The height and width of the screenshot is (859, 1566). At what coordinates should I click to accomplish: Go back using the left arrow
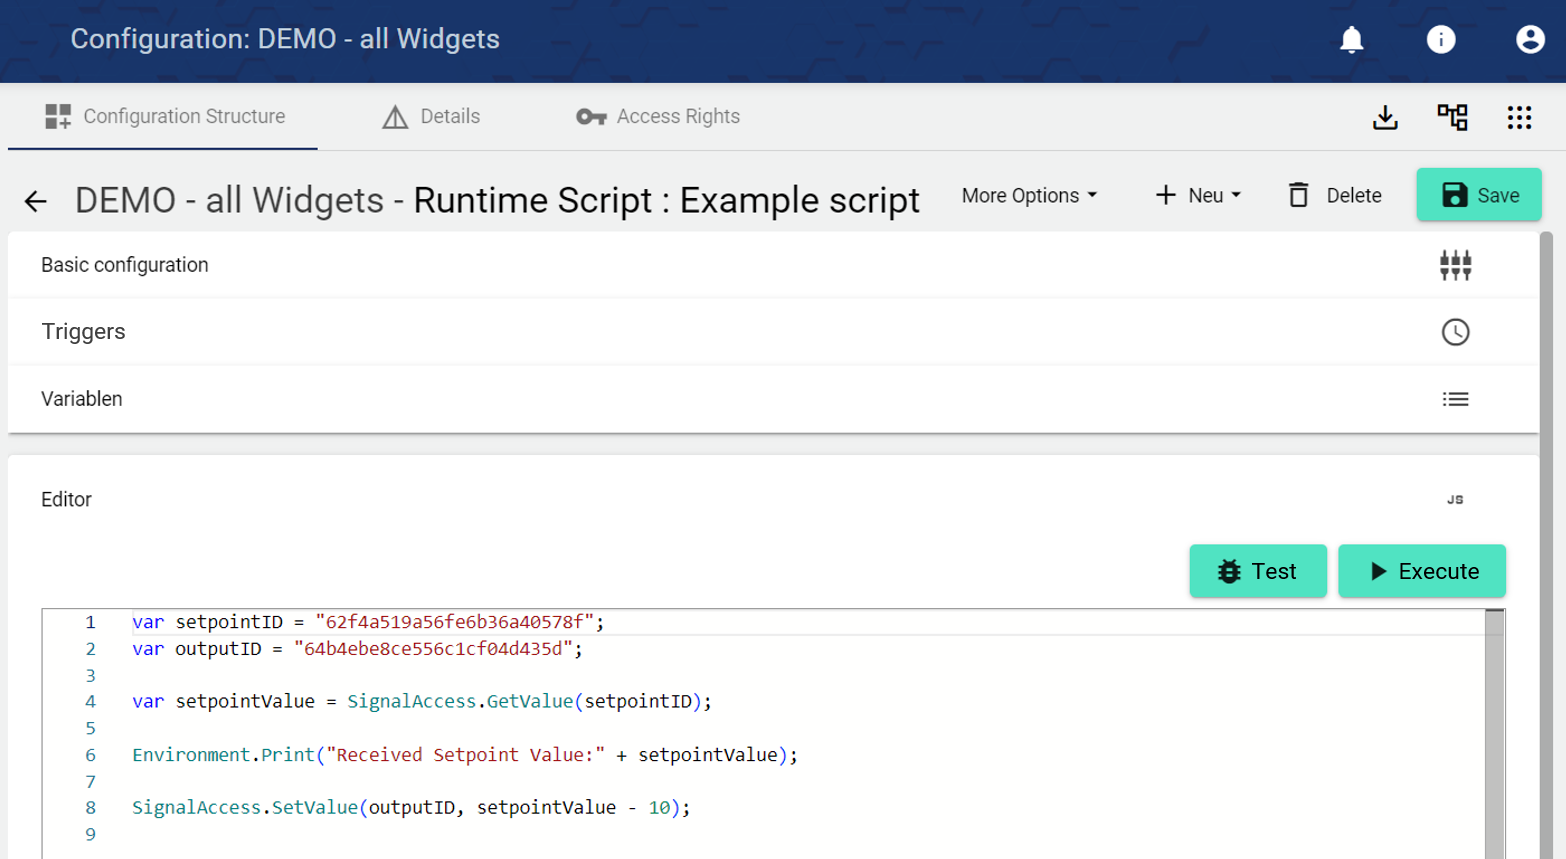click(x=36, y=201)
